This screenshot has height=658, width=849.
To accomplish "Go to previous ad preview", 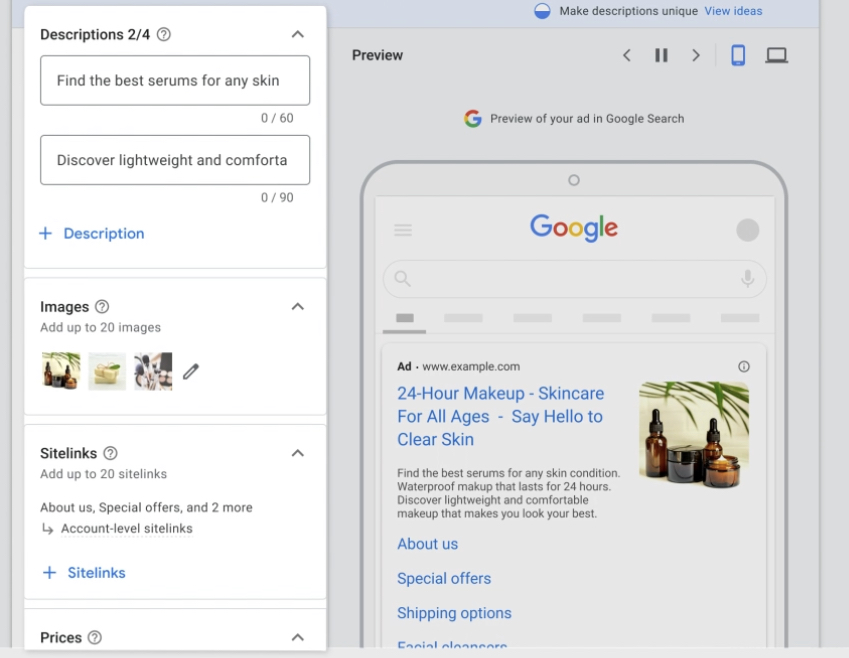I will point(627,55).
